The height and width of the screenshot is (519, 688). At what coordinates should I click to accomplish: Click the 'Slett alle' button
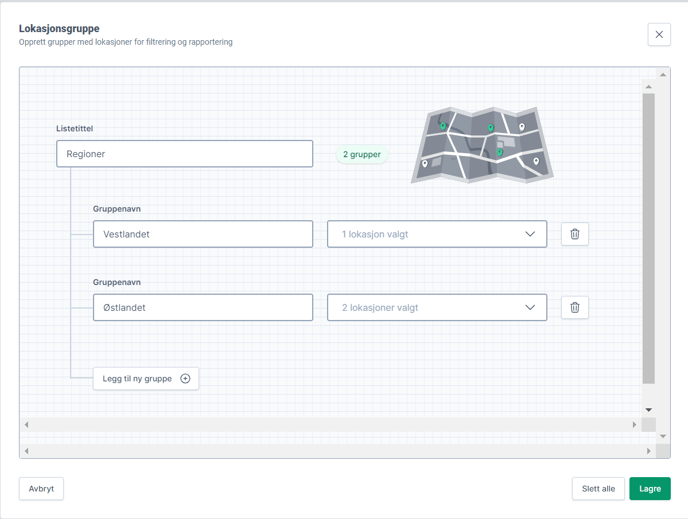click(598, 489)
